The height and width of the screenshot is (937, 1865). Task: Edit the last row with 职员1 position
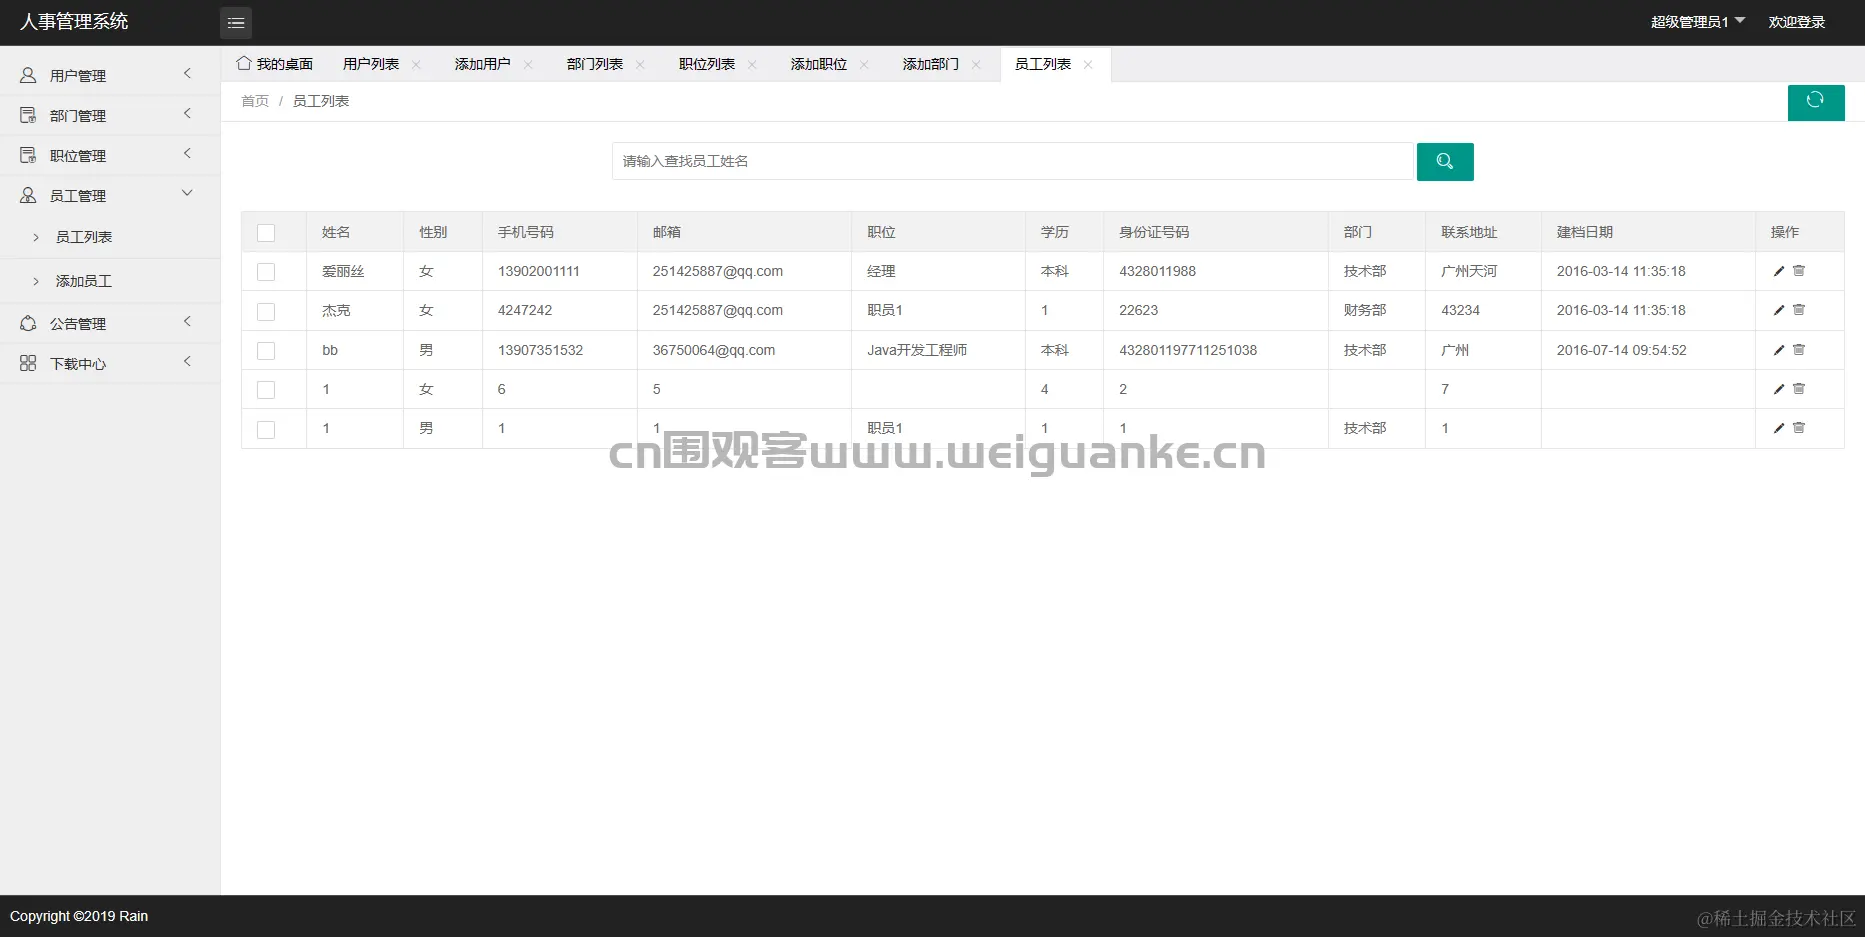(1779, 428)
